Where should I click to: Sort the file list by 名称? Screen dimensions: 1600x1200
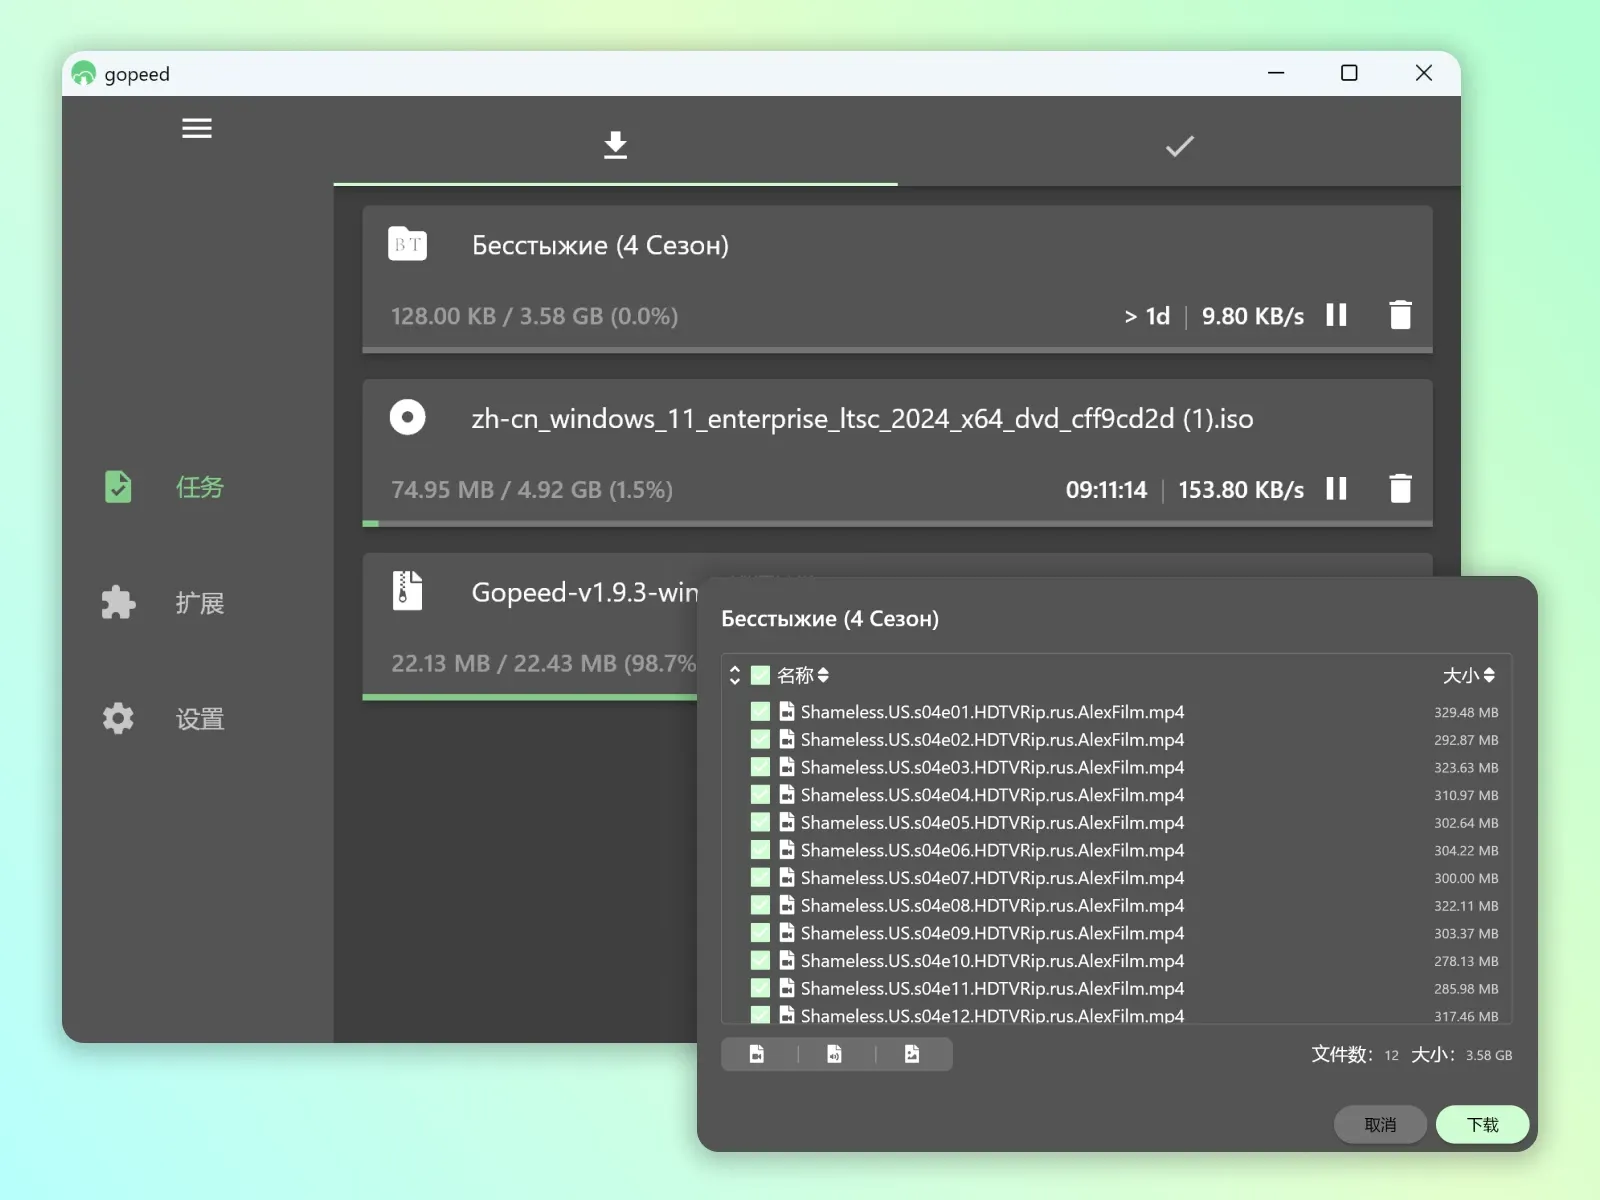803,675
